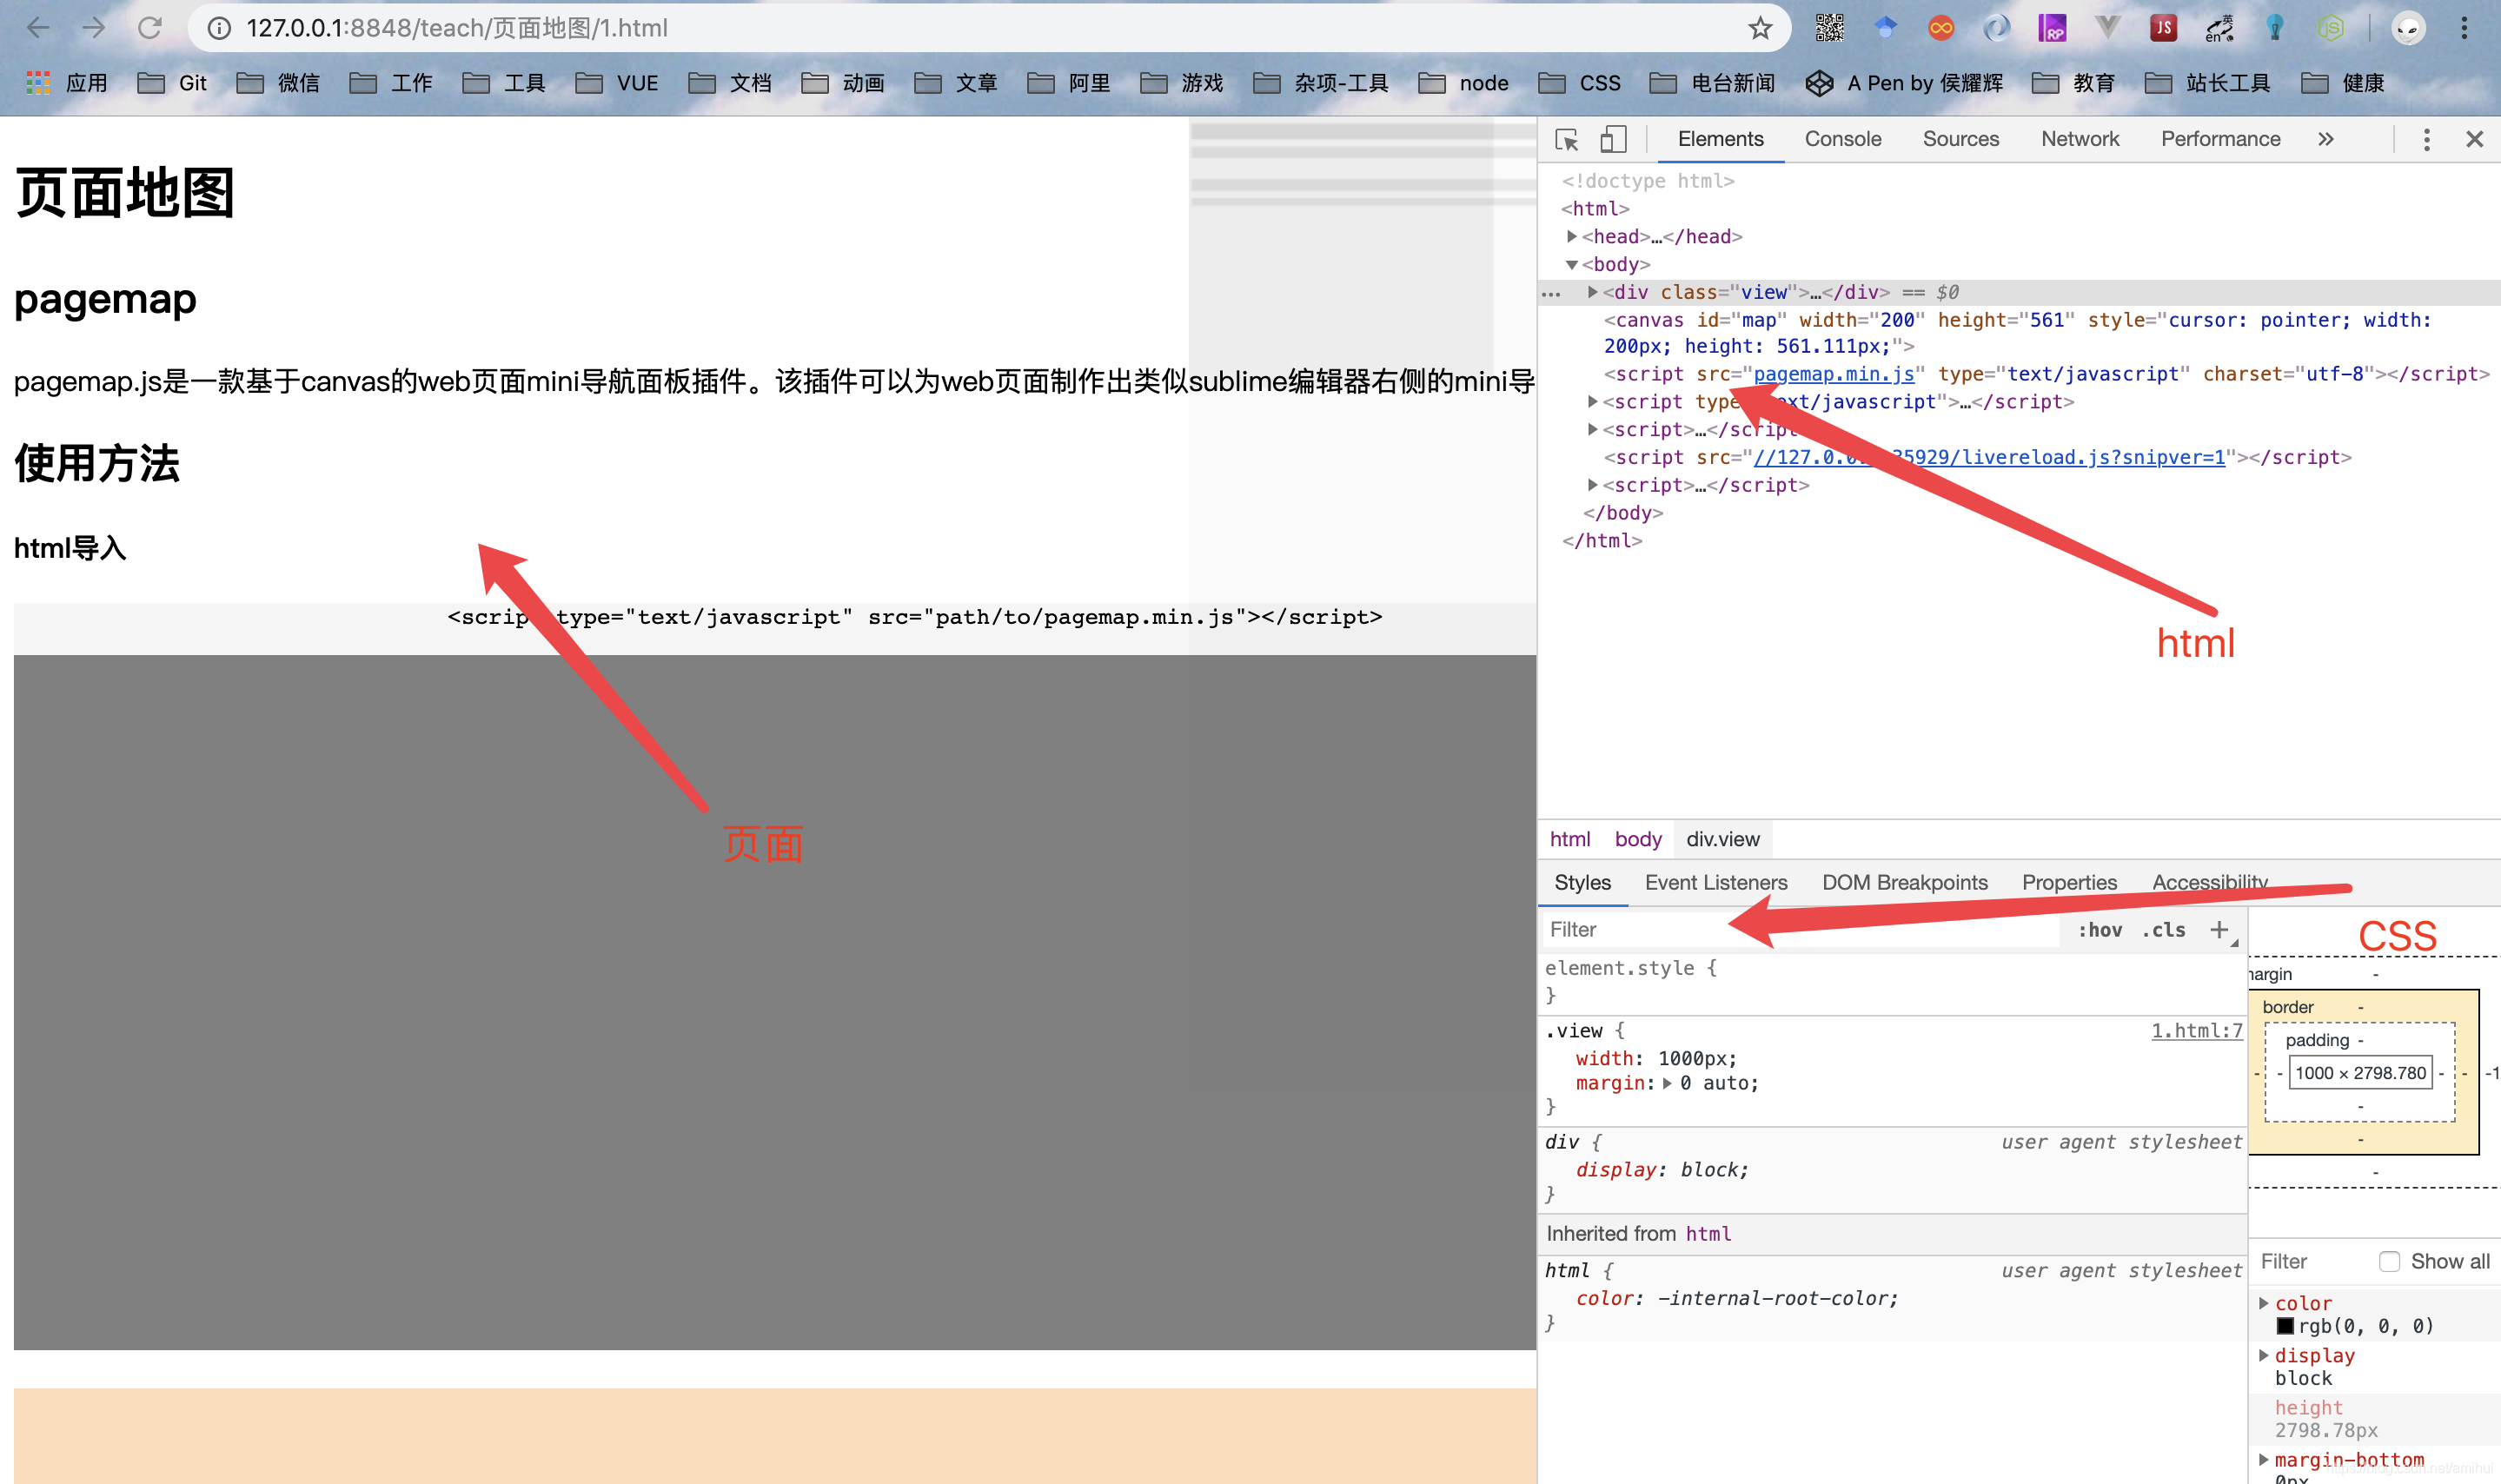Expand the margin shorthand triangle

(1667, 1083)
